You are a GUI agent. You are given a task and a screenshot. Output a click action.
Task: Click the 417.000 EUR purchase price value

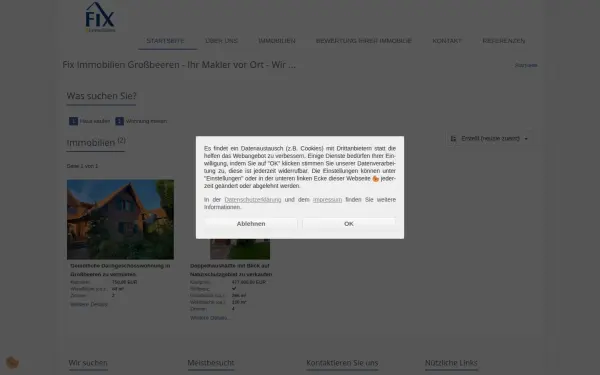click(249, 282)
